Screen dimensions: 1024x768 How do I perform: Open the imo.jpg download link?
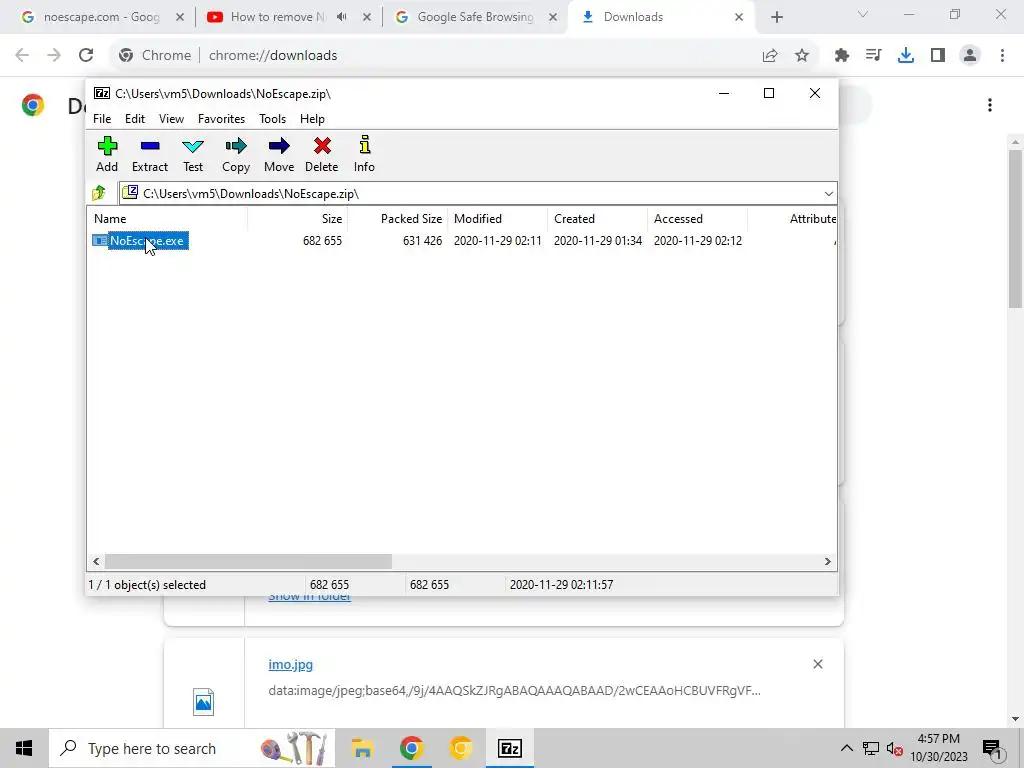click(x=291, y=665)
